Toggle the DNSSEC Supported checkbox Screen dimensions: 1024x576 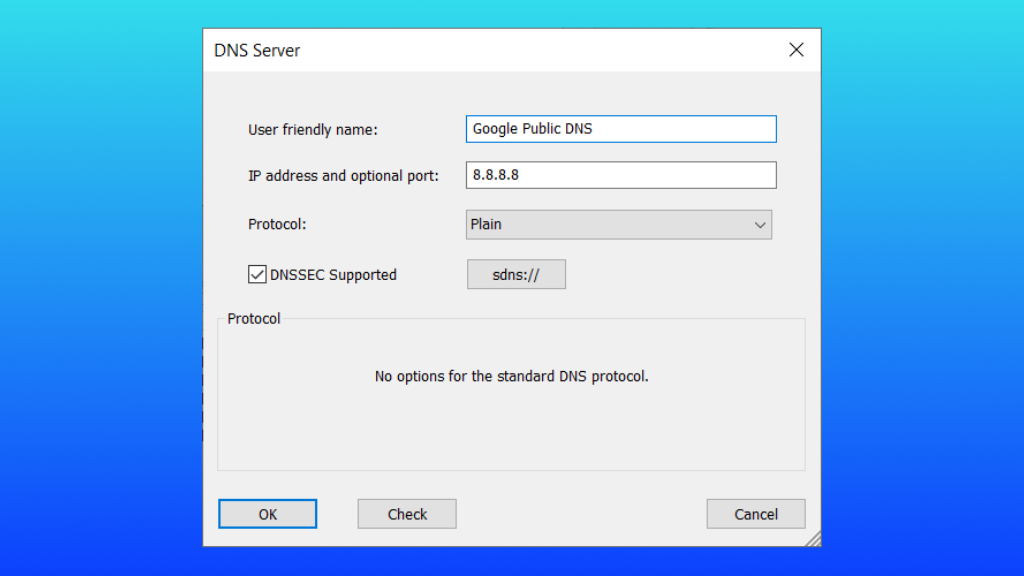coord(257,274)
